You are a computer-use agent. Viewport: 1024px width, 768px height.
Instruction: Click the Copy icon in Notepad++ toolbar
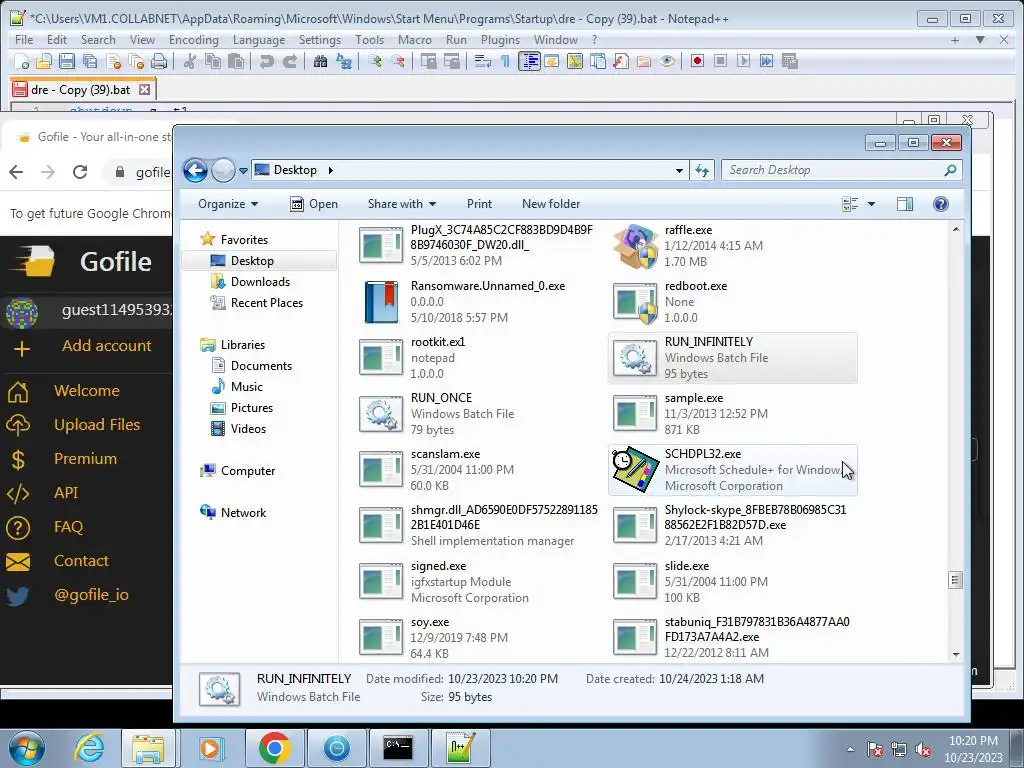click(x=213, y=61)
